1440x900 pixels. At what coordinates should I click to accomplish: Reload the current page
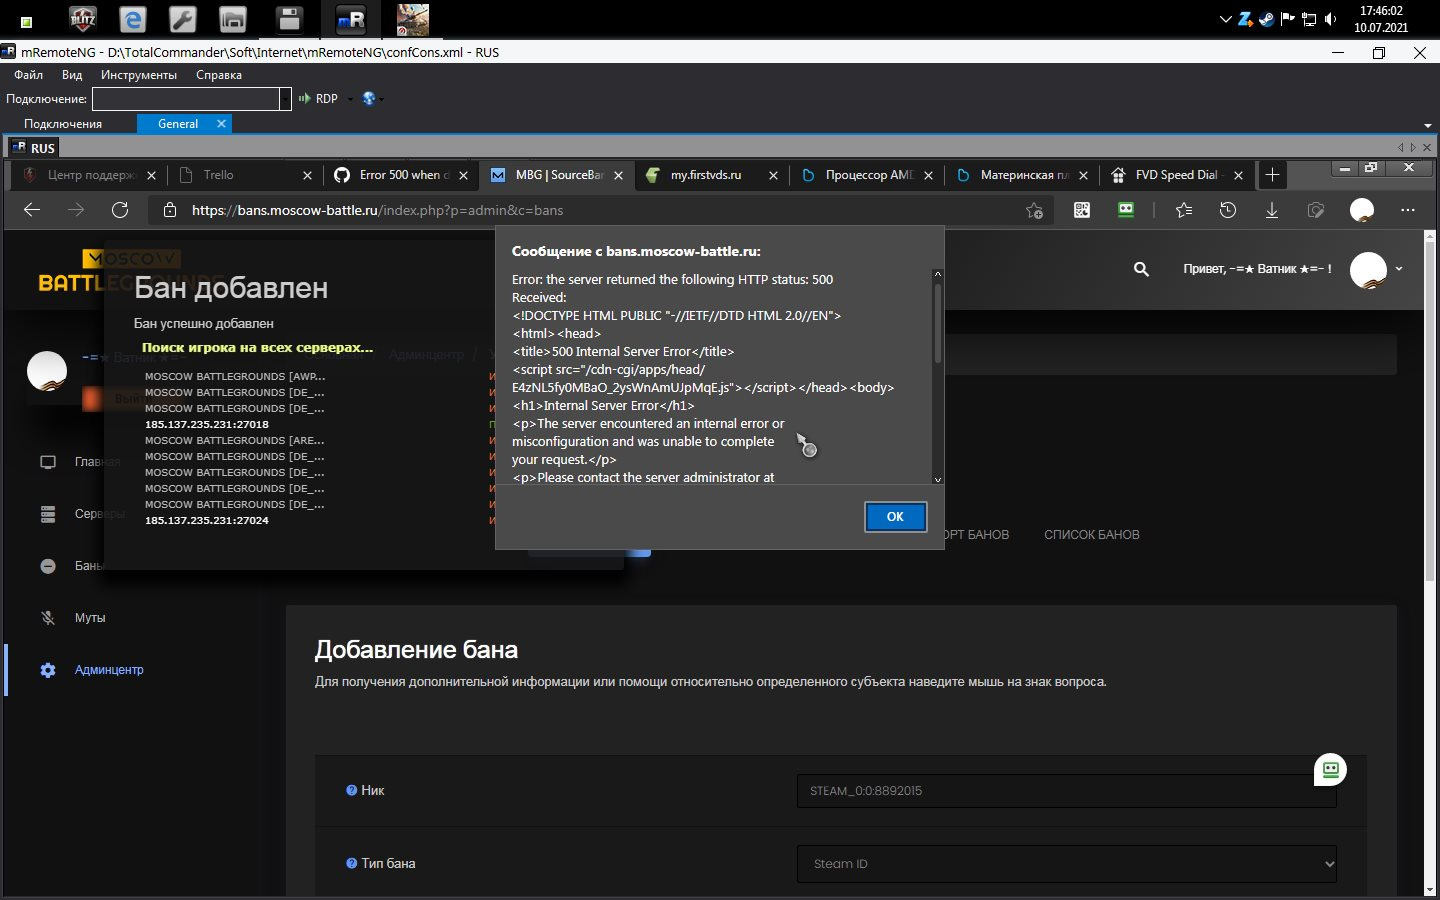(120, 210)
